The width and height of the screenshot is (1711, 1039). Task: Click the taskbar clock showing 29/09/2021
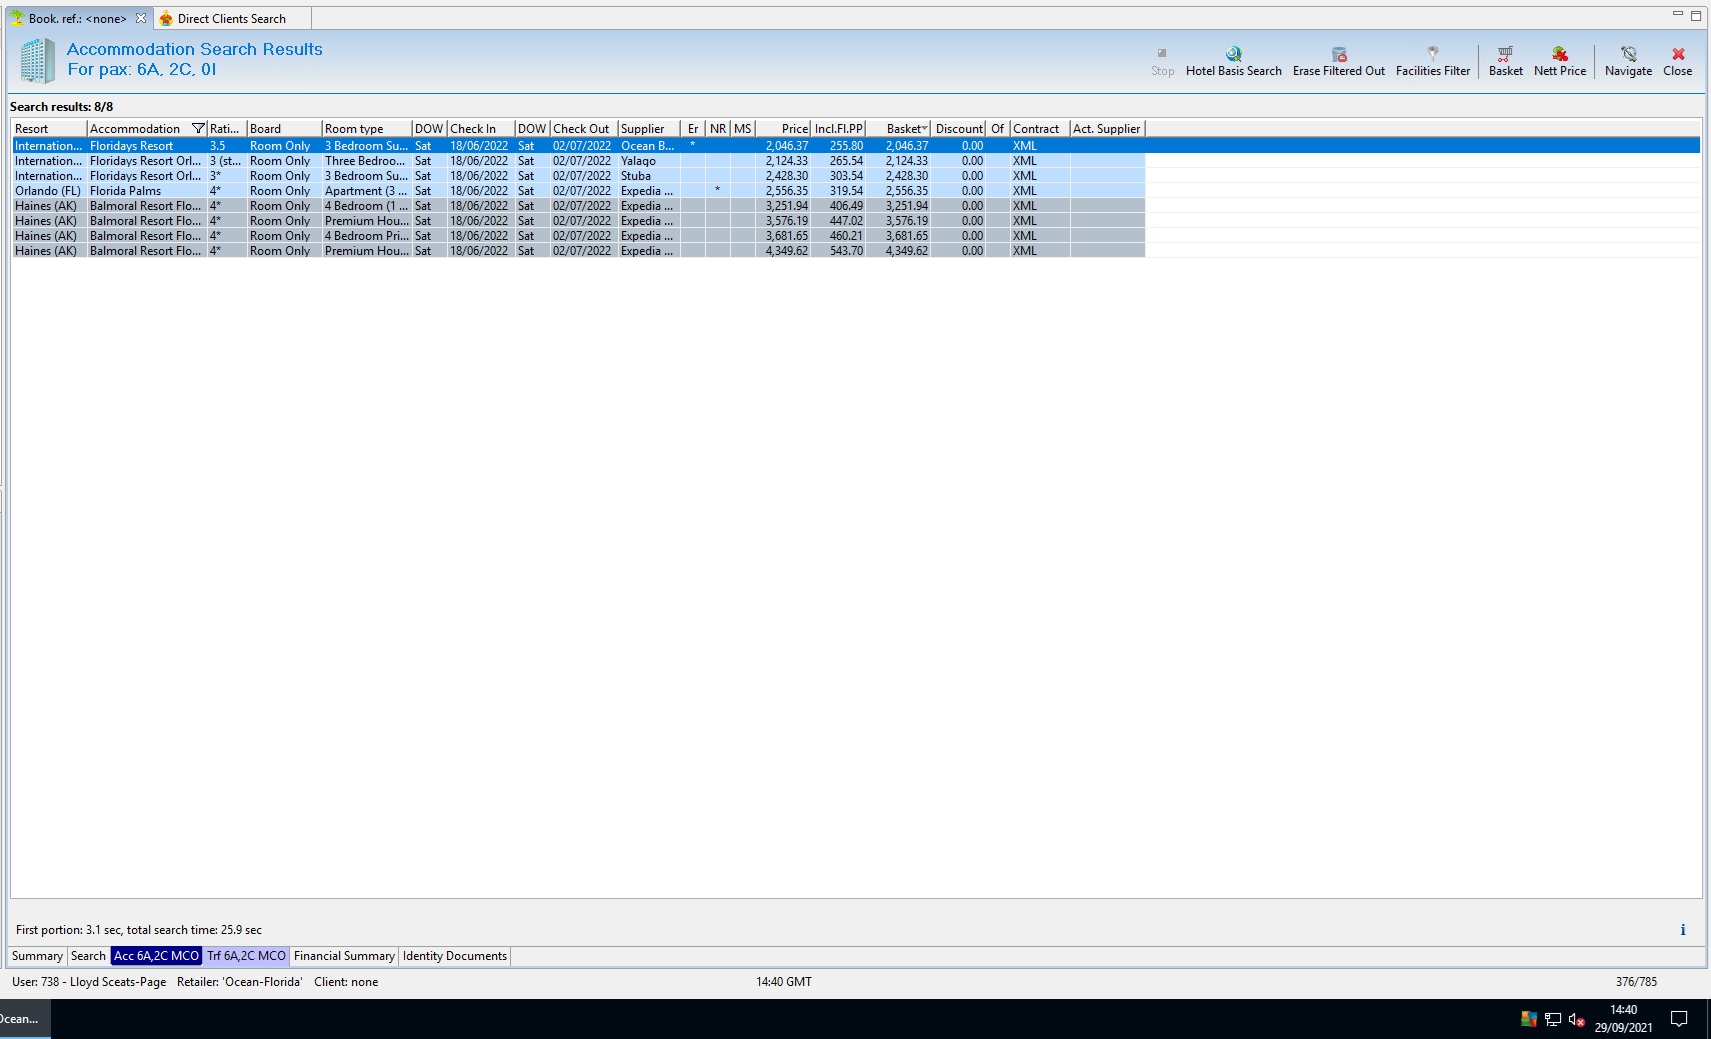click(x=1623, y=1019)
